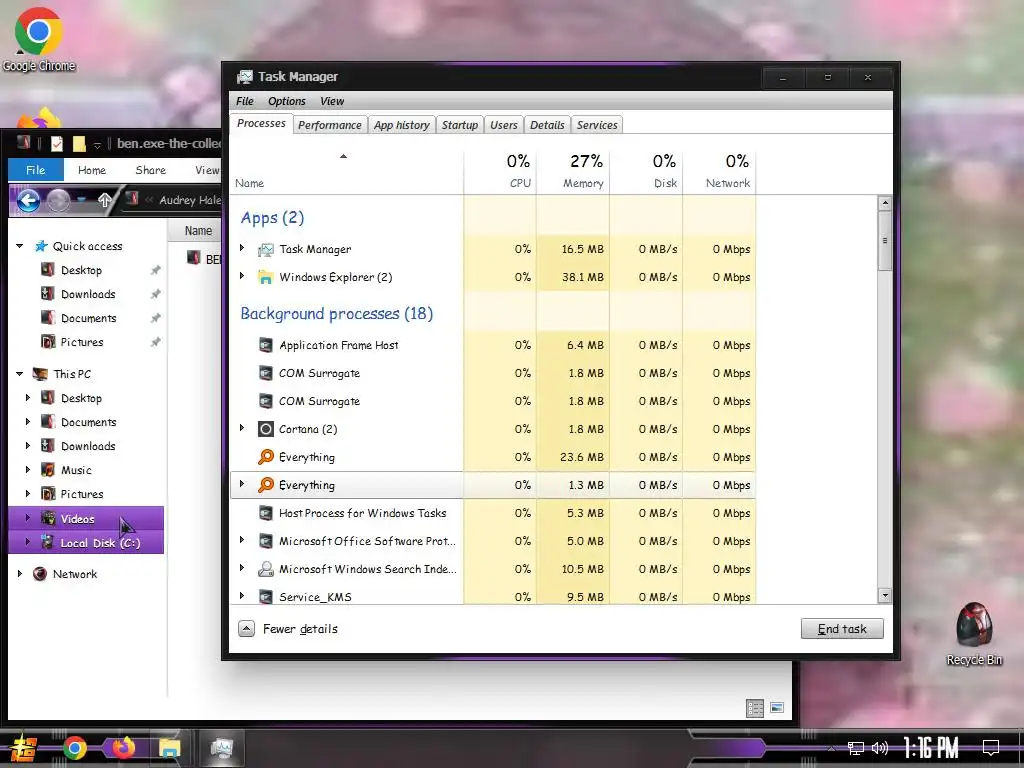This screenshot has width=1024, height=768.
Task: Select Videos in Explorer sidebar
Action: [86, 519]
